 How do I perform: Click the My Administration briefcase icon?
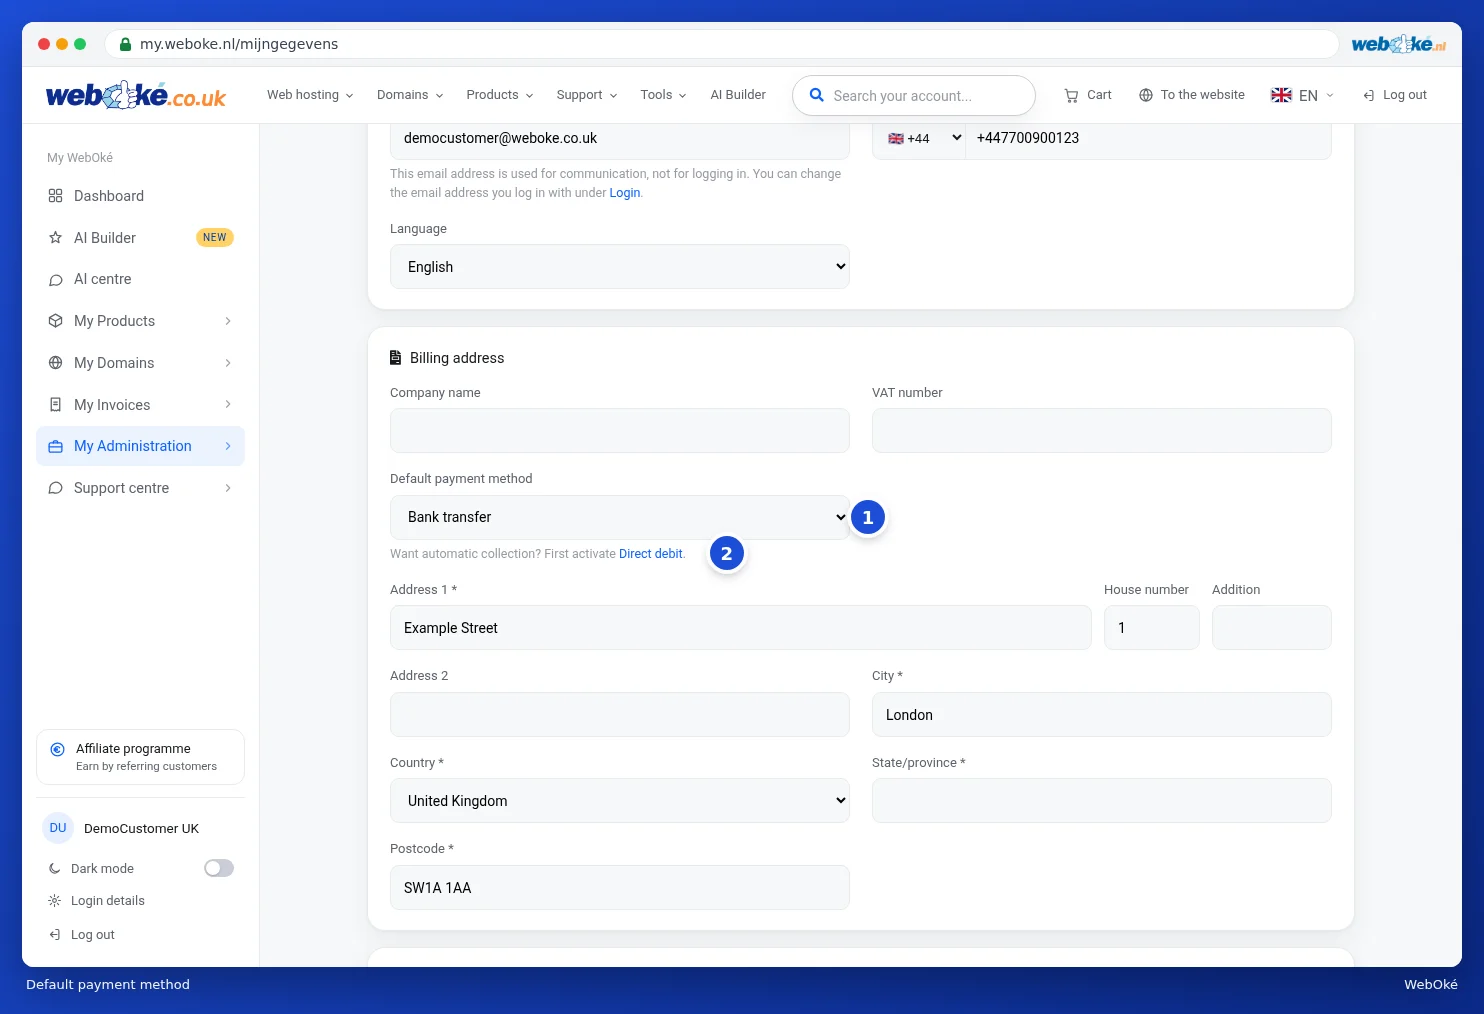[56, 447]
